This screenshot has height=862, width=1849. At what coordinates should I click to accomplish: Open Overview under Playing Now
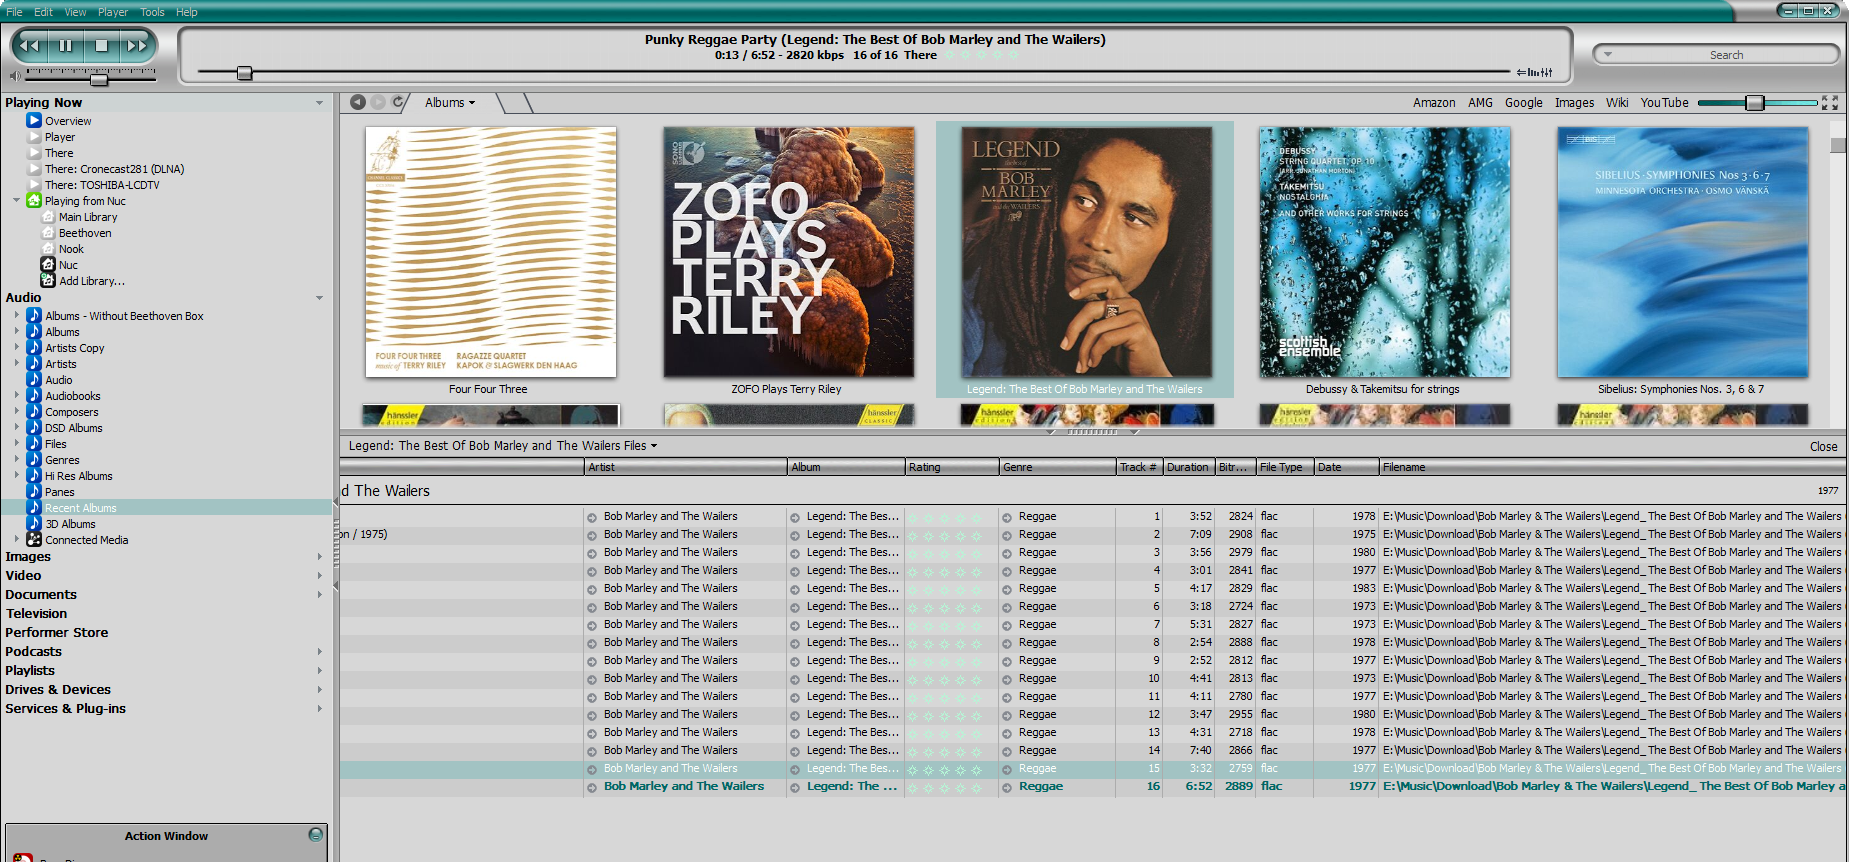[68, 121]
